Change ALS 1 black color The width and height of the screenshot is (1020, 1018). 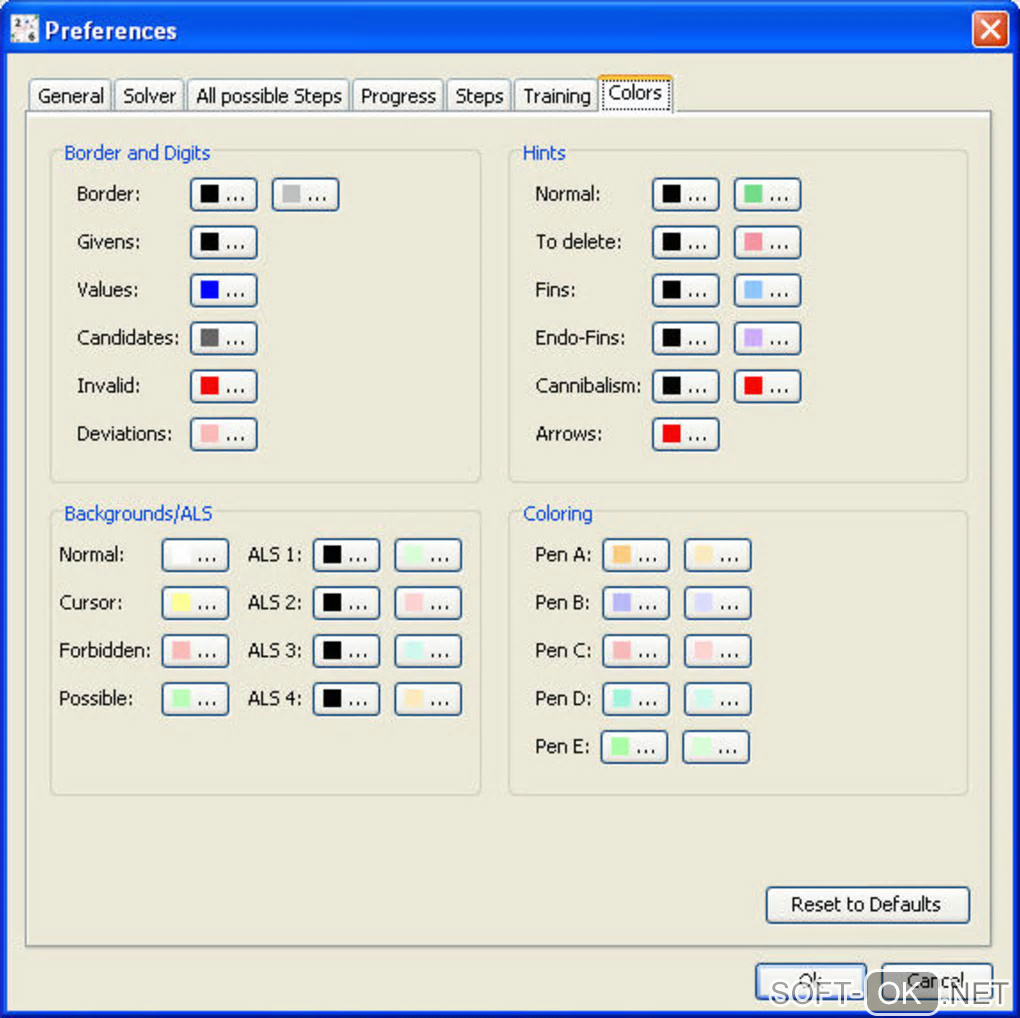[346, 556]
